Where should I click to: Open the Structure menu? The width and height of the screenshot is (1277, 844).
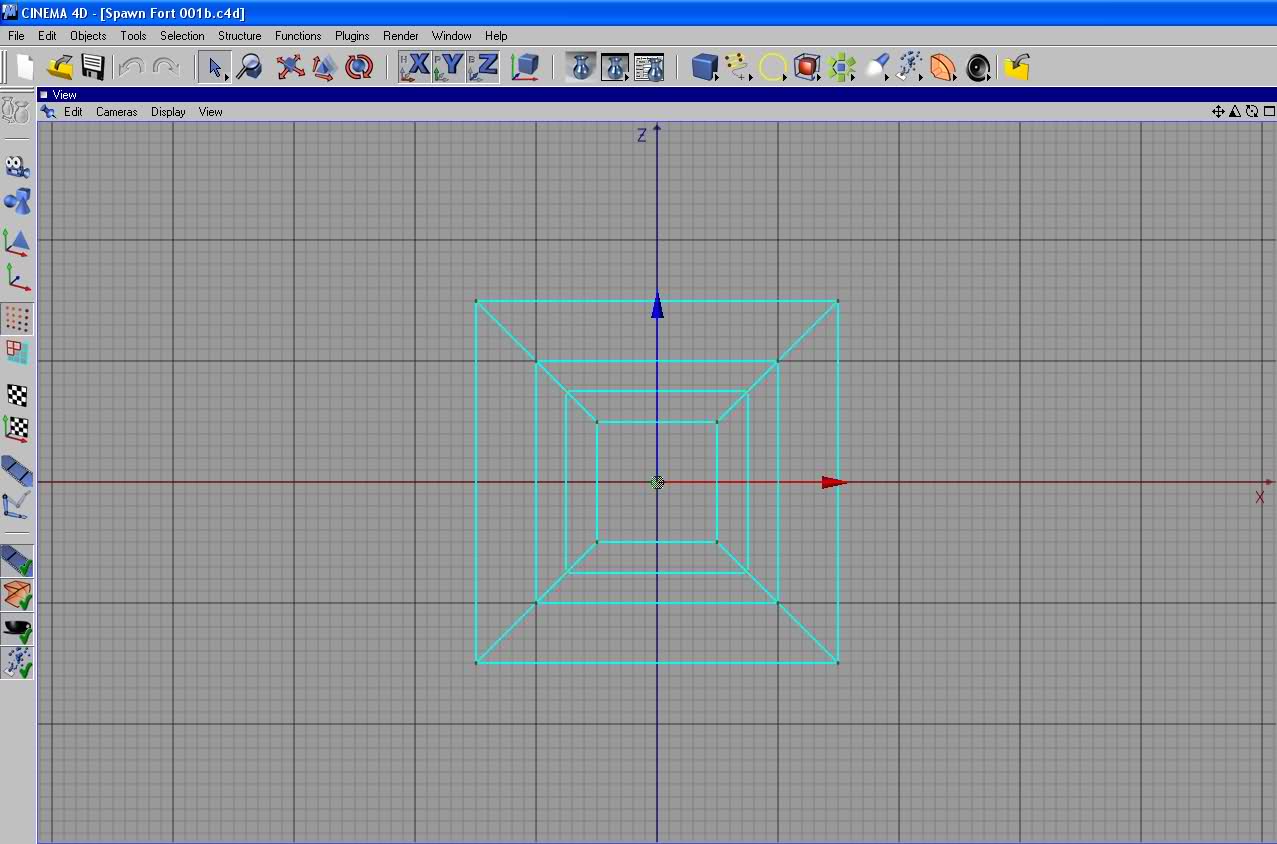click(x=239, y=36)
